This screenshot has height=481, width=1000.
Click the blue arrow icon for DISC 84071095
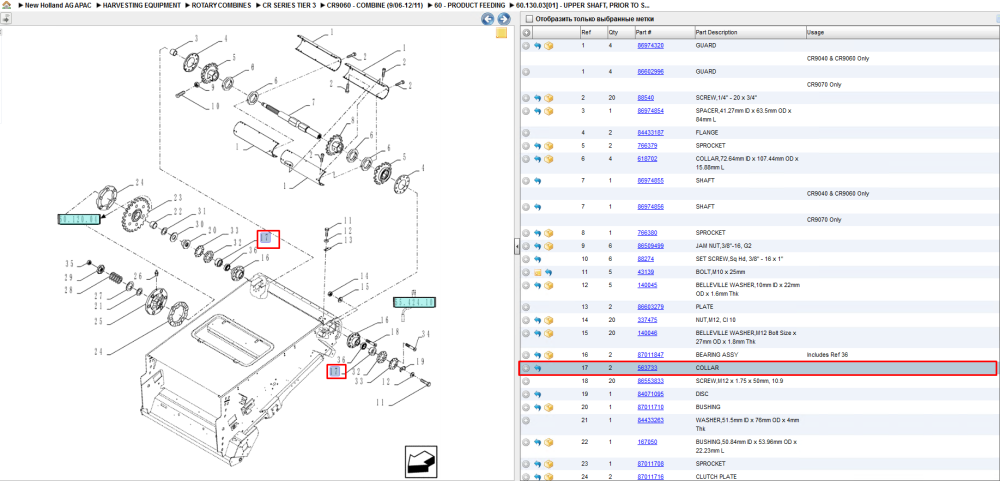(x=538, y=394)
